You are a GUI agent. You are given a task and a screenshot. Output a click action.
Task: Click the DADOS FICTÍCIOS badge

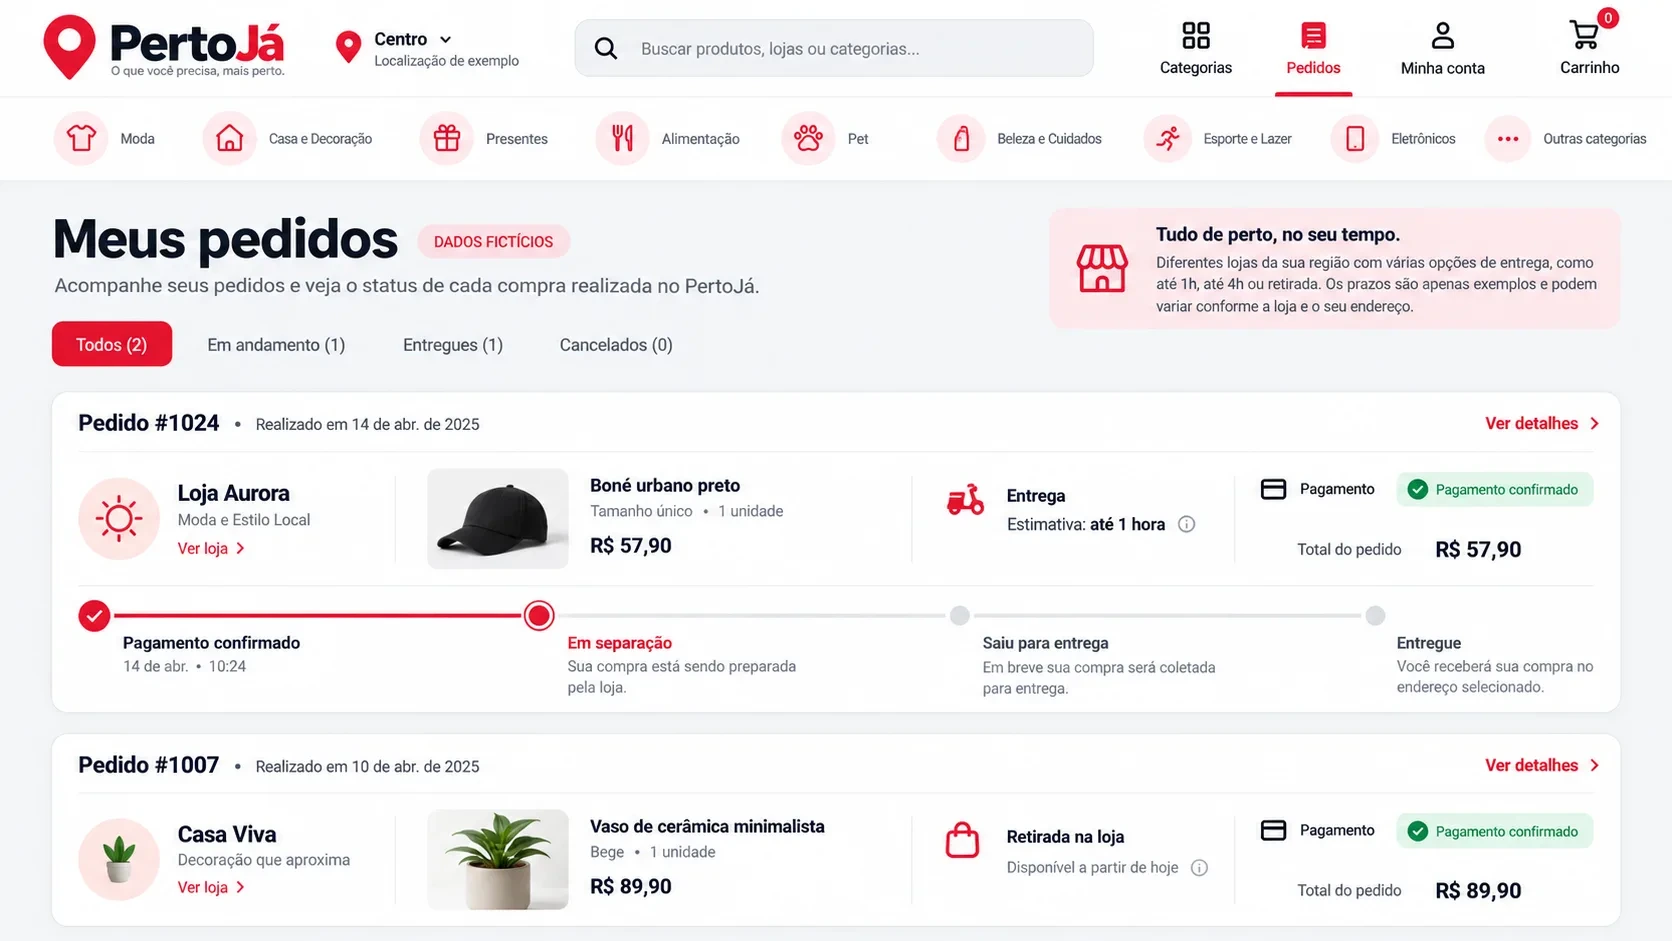tap(493, 241)
